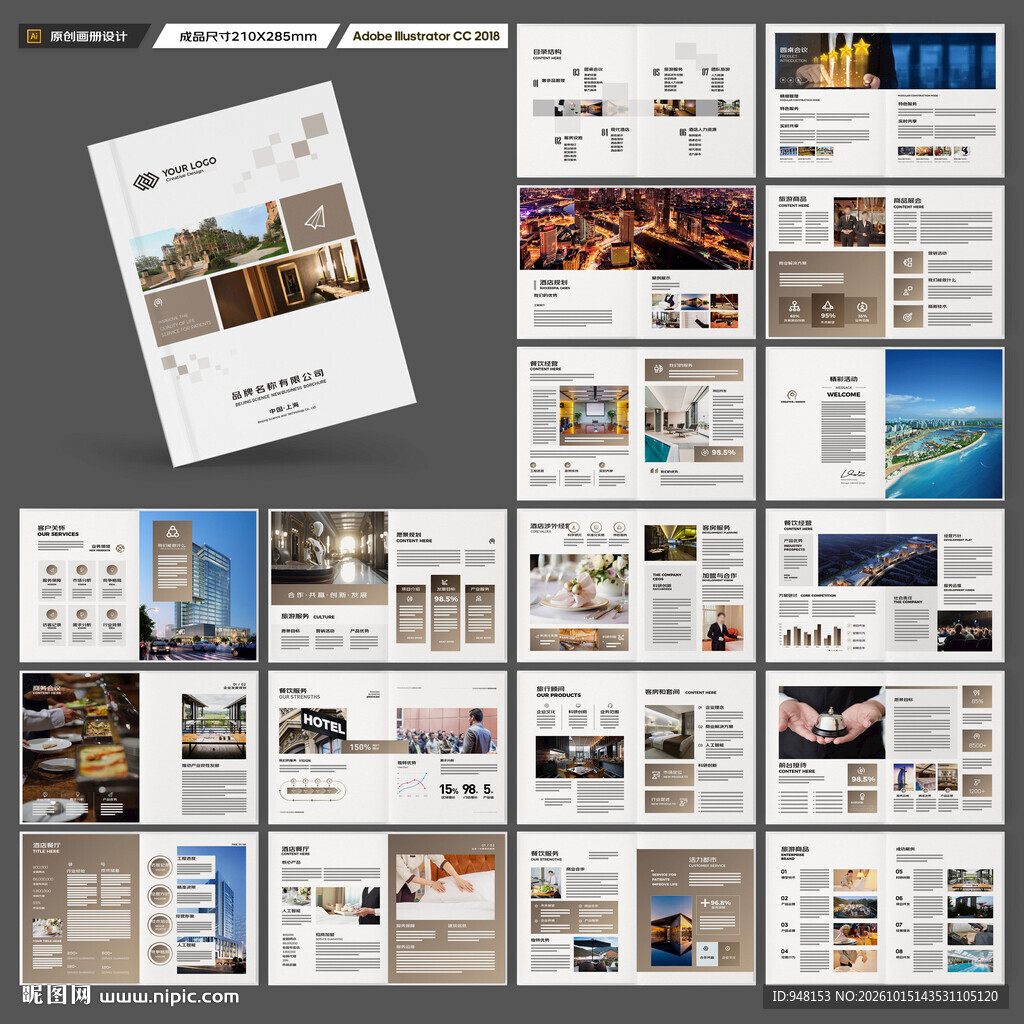Viewport: 1024px width, 1024px height.
Task: Click the 加盟与合作 heading
Action: [719, 576]
